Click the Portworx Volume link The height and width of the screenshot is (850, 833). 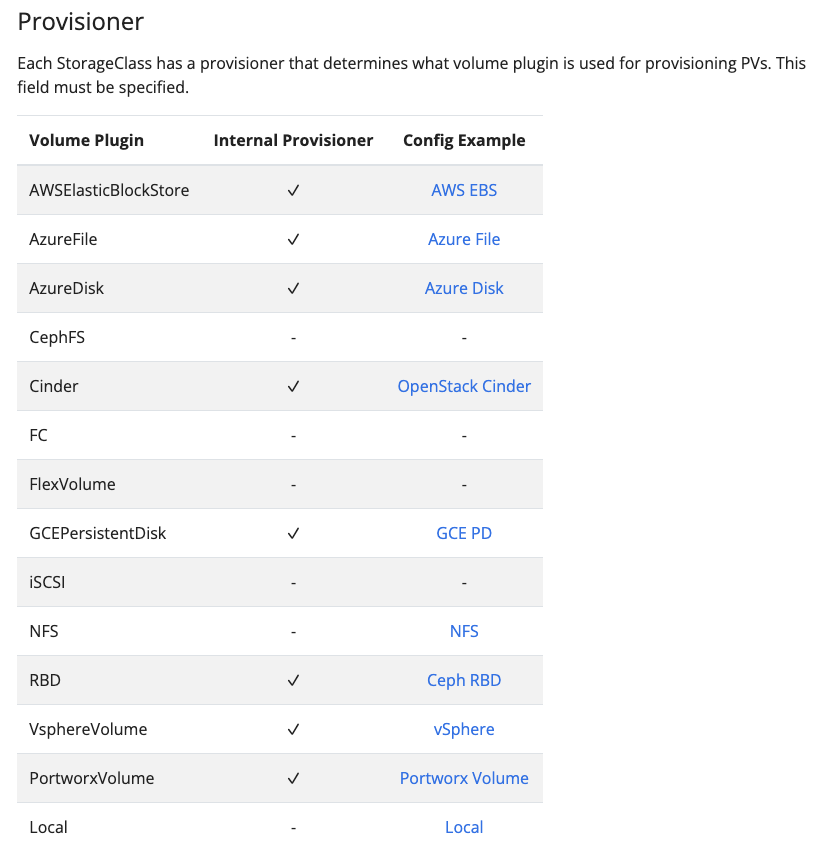[x=464, y=778]
